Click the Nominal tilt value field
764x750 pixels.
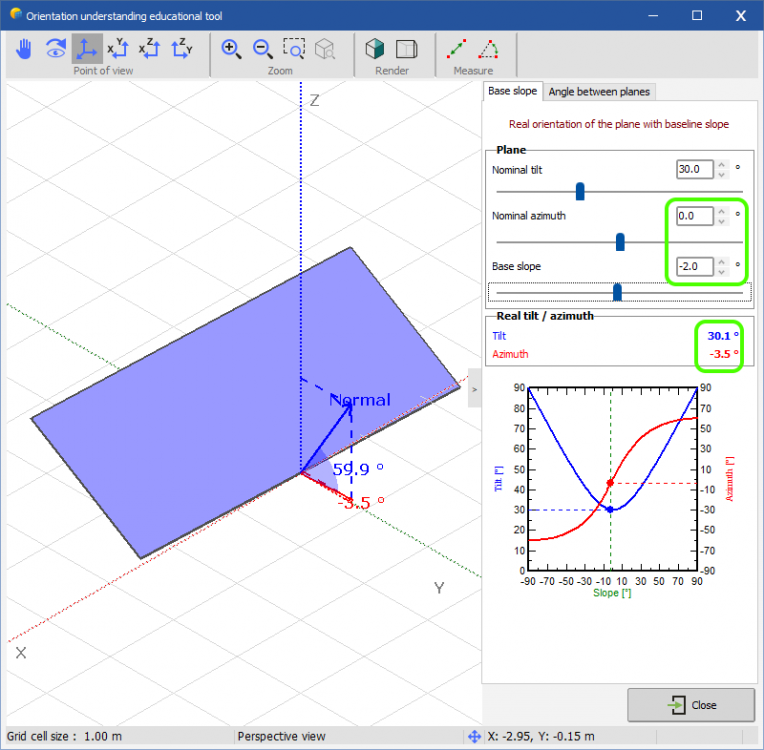[693, 170]
